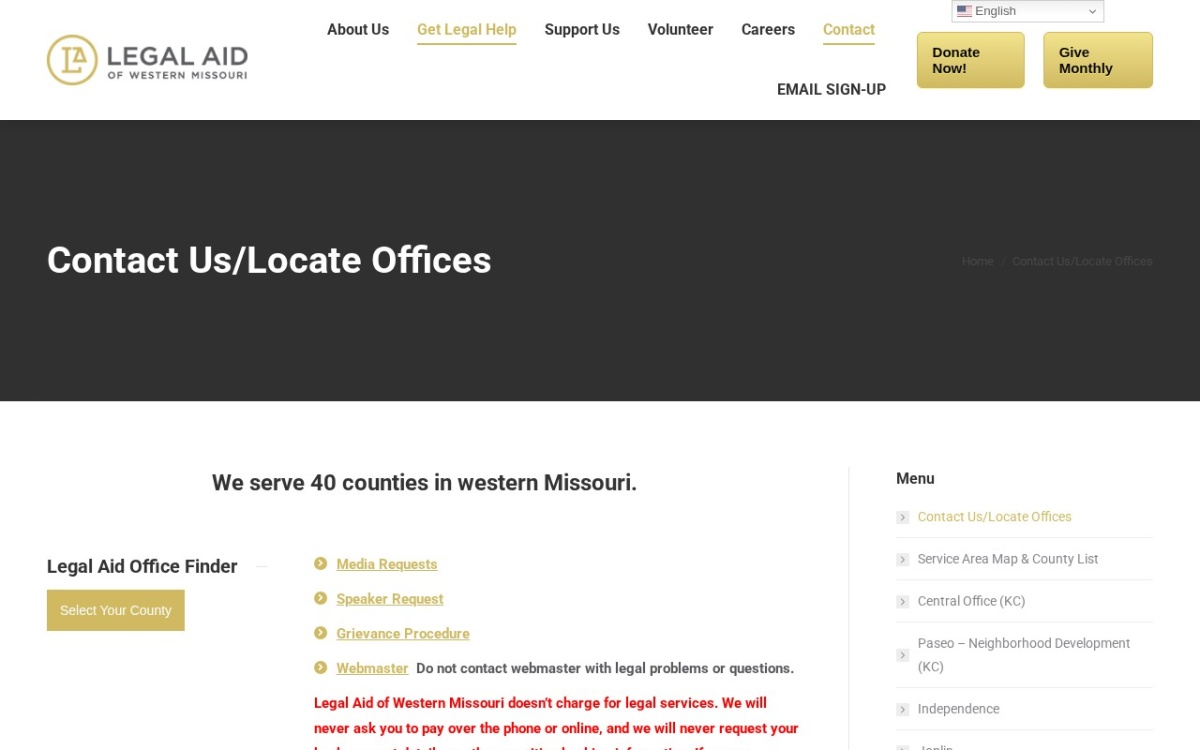Click the 'We serve 40 counties' heading
The image size is (1200, 750).
[x=424, y=483]
